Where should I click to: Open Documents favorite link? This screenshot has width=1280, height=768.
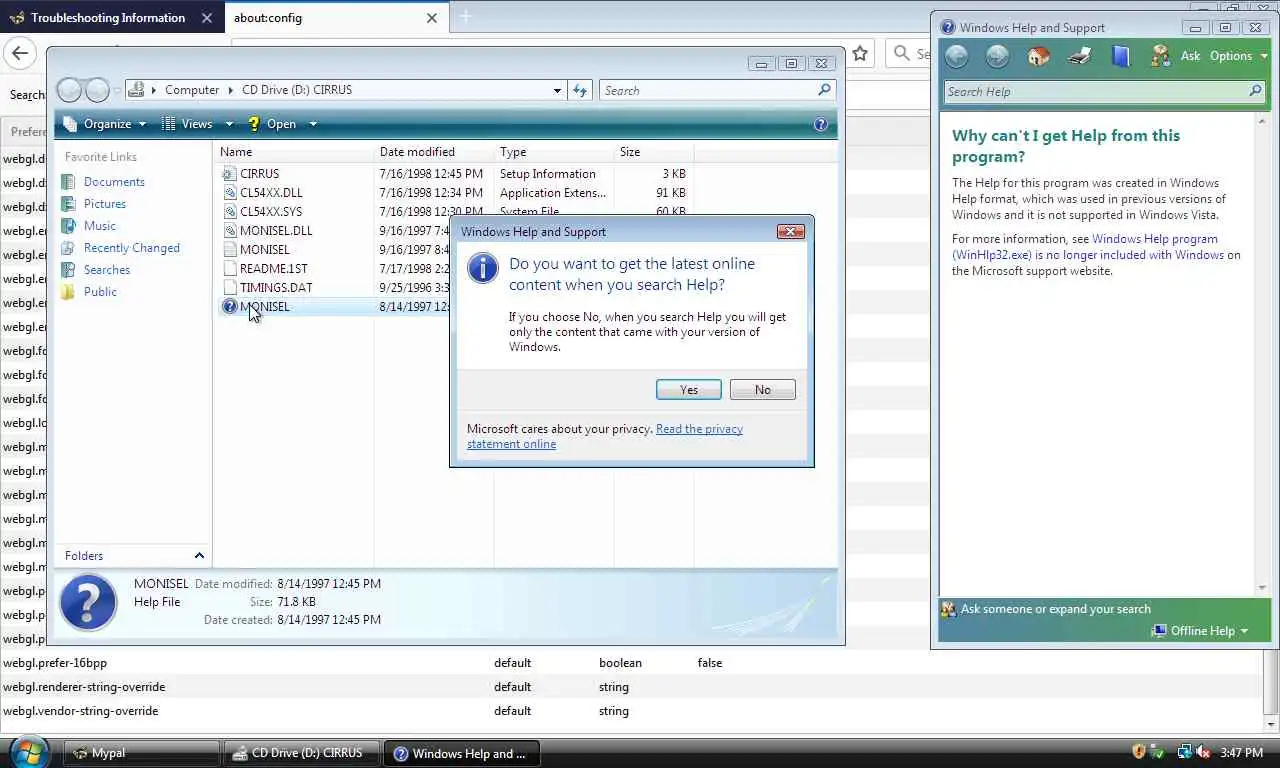coord(114,182)
